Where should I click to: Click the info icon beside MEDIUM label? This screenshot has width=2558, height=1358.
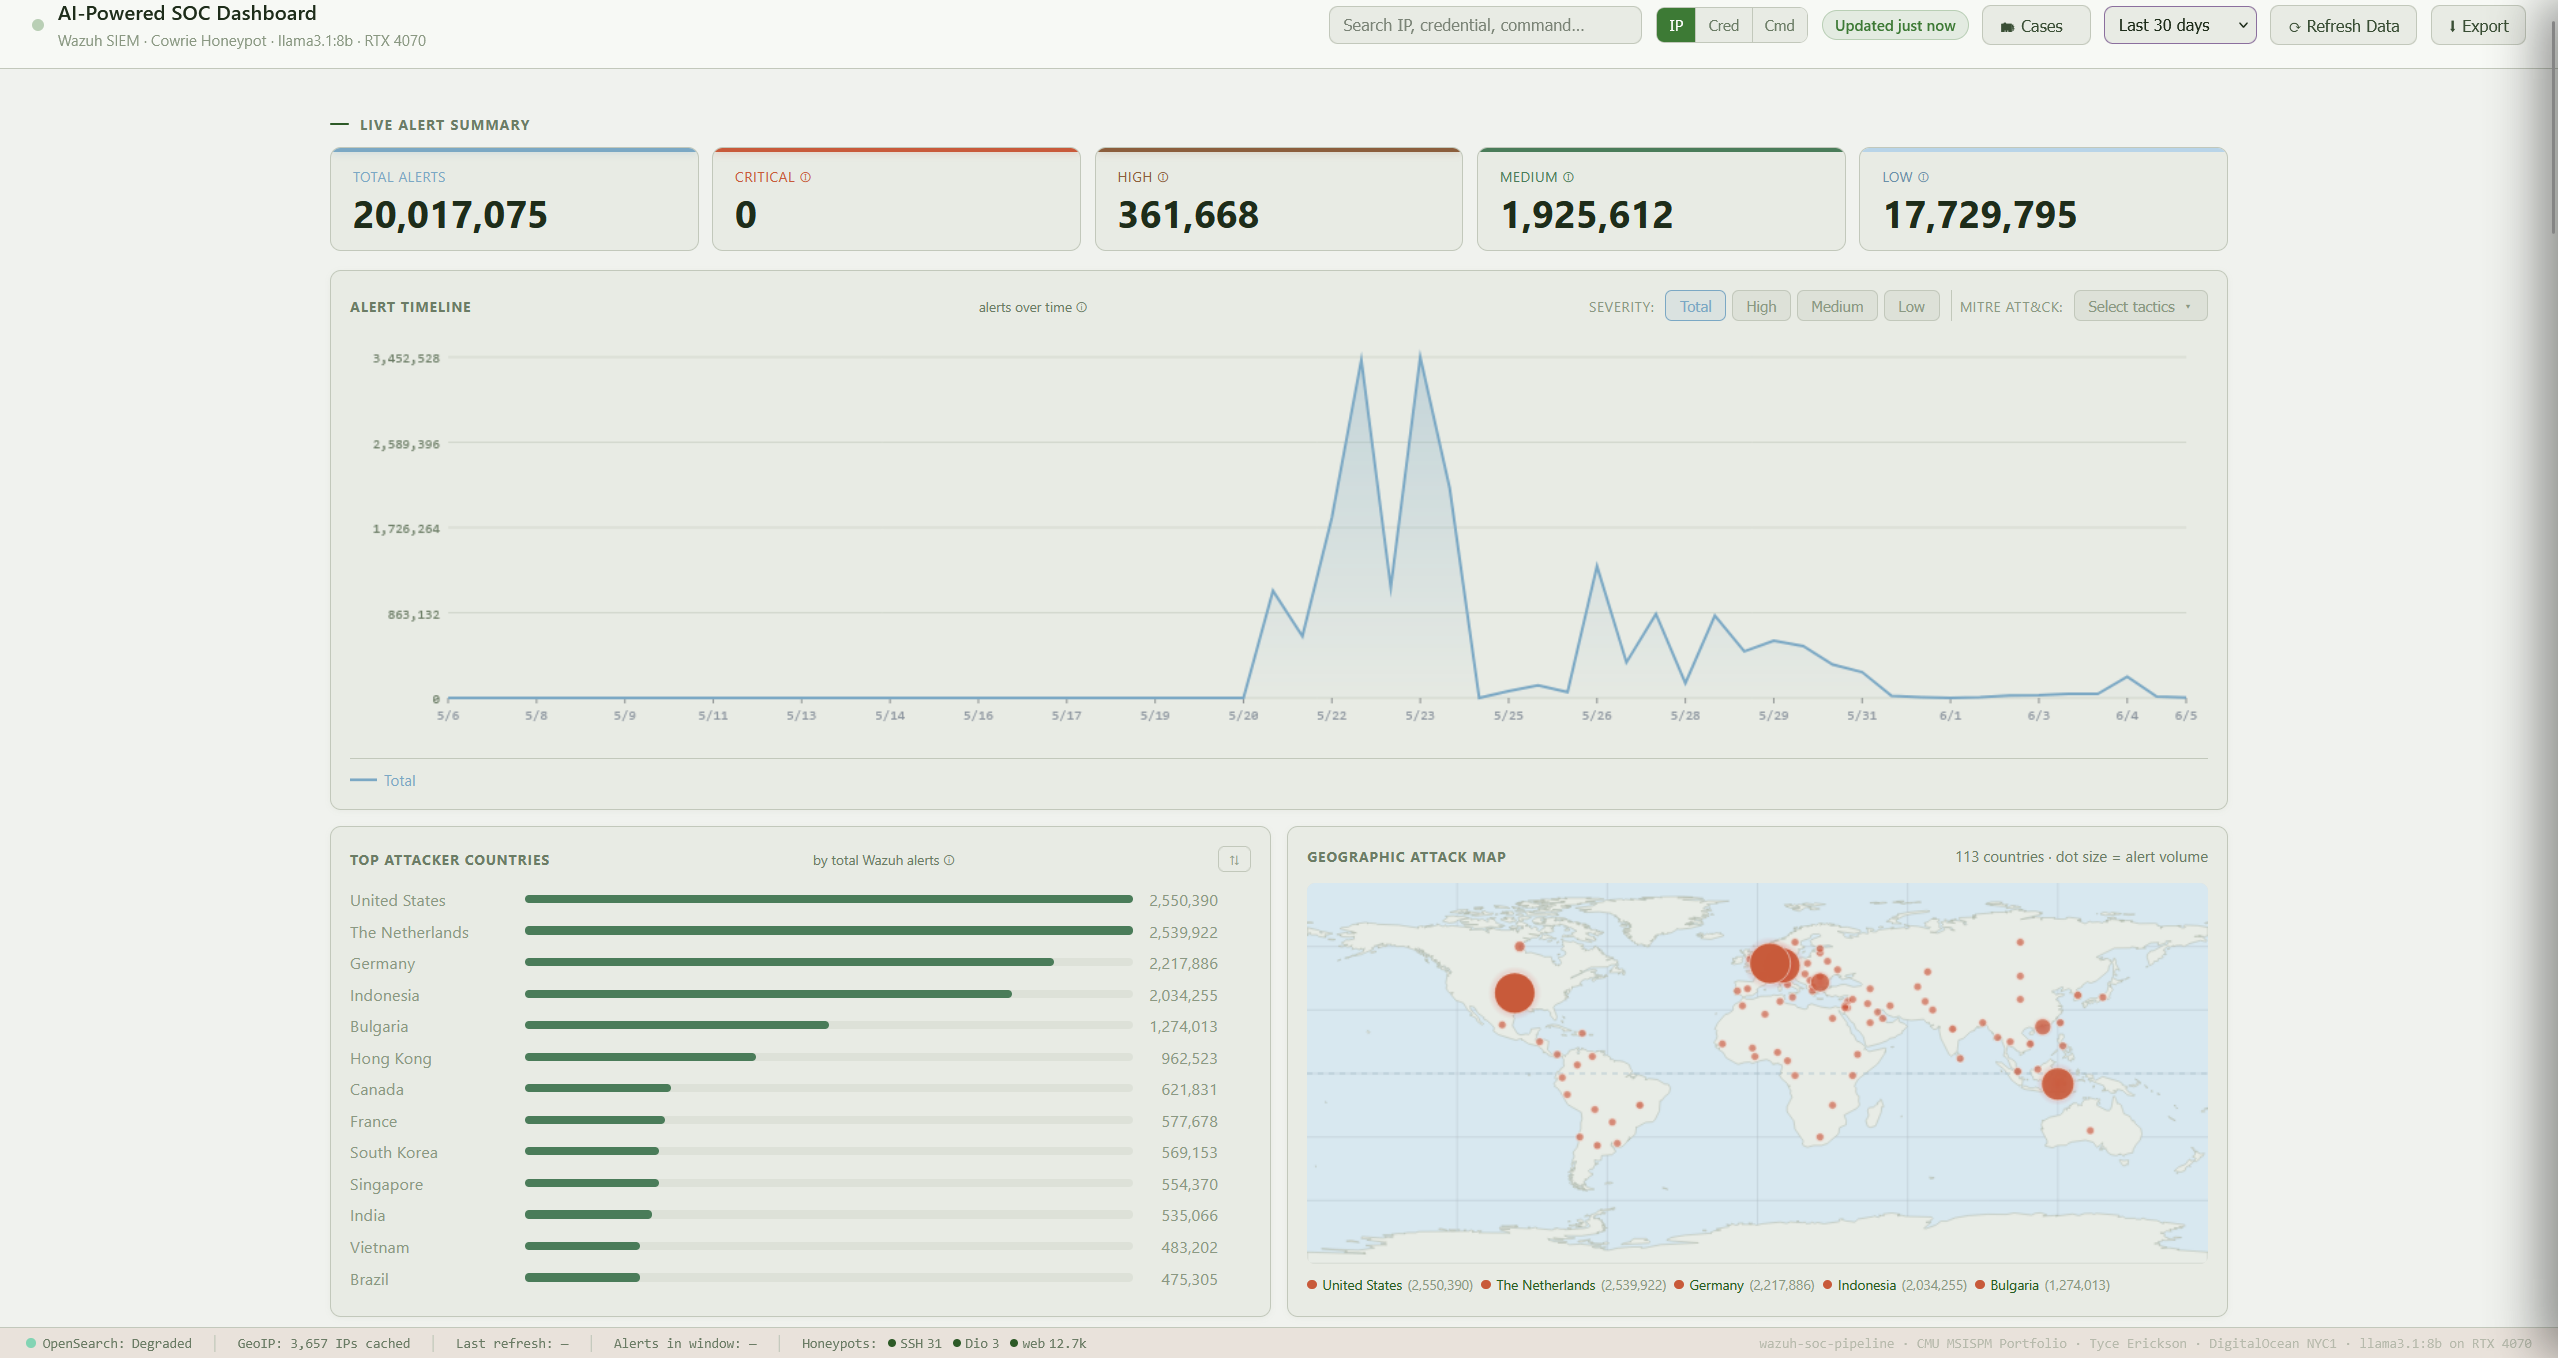tap(1568, 177)
